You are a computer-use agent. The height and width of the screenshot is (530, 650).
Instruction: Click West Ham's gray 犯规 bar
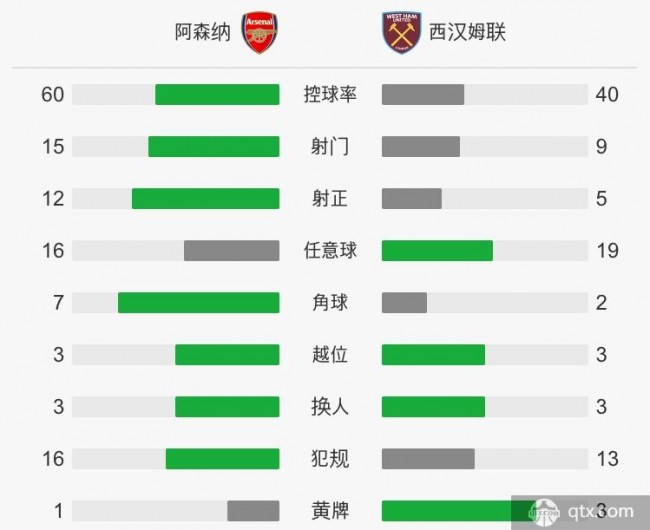[428, 459]
